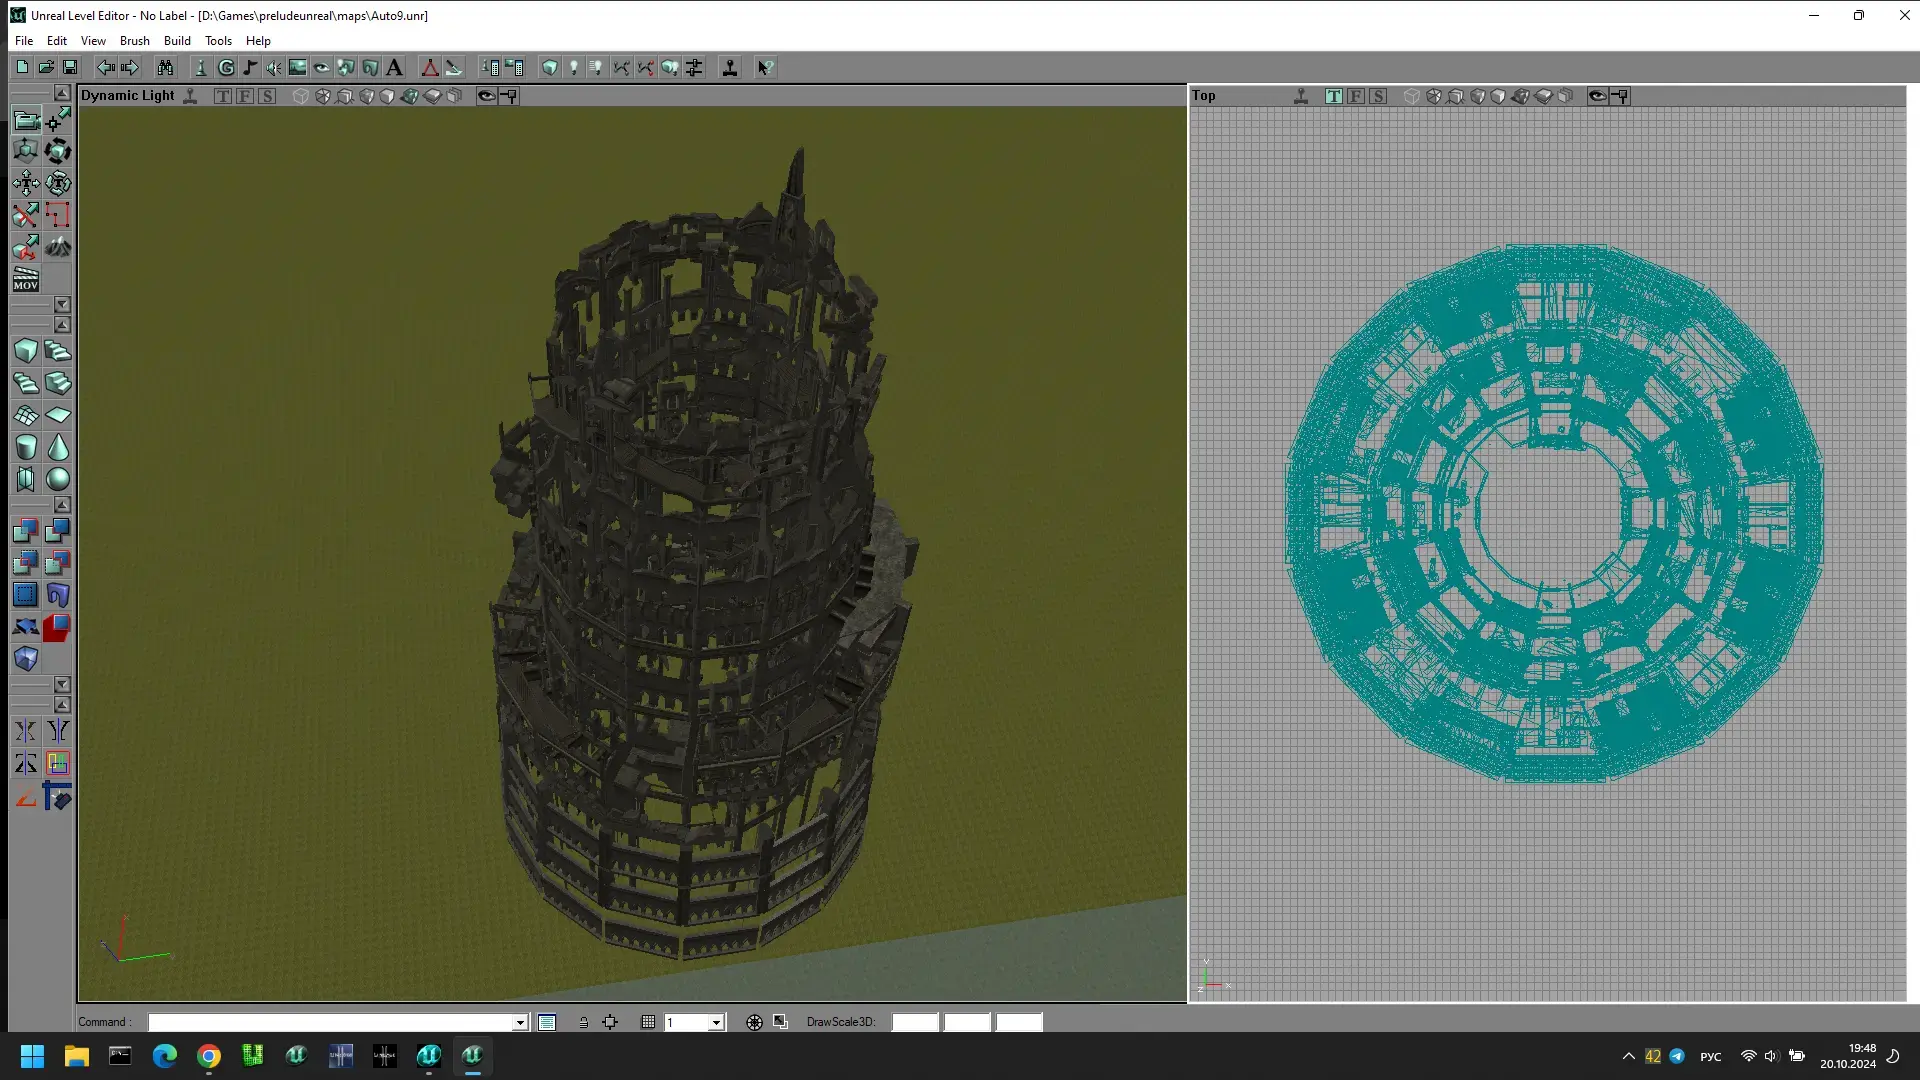Select the Curved Staircase builder
The image size is (1920, 1080).
tap(58, 351)
